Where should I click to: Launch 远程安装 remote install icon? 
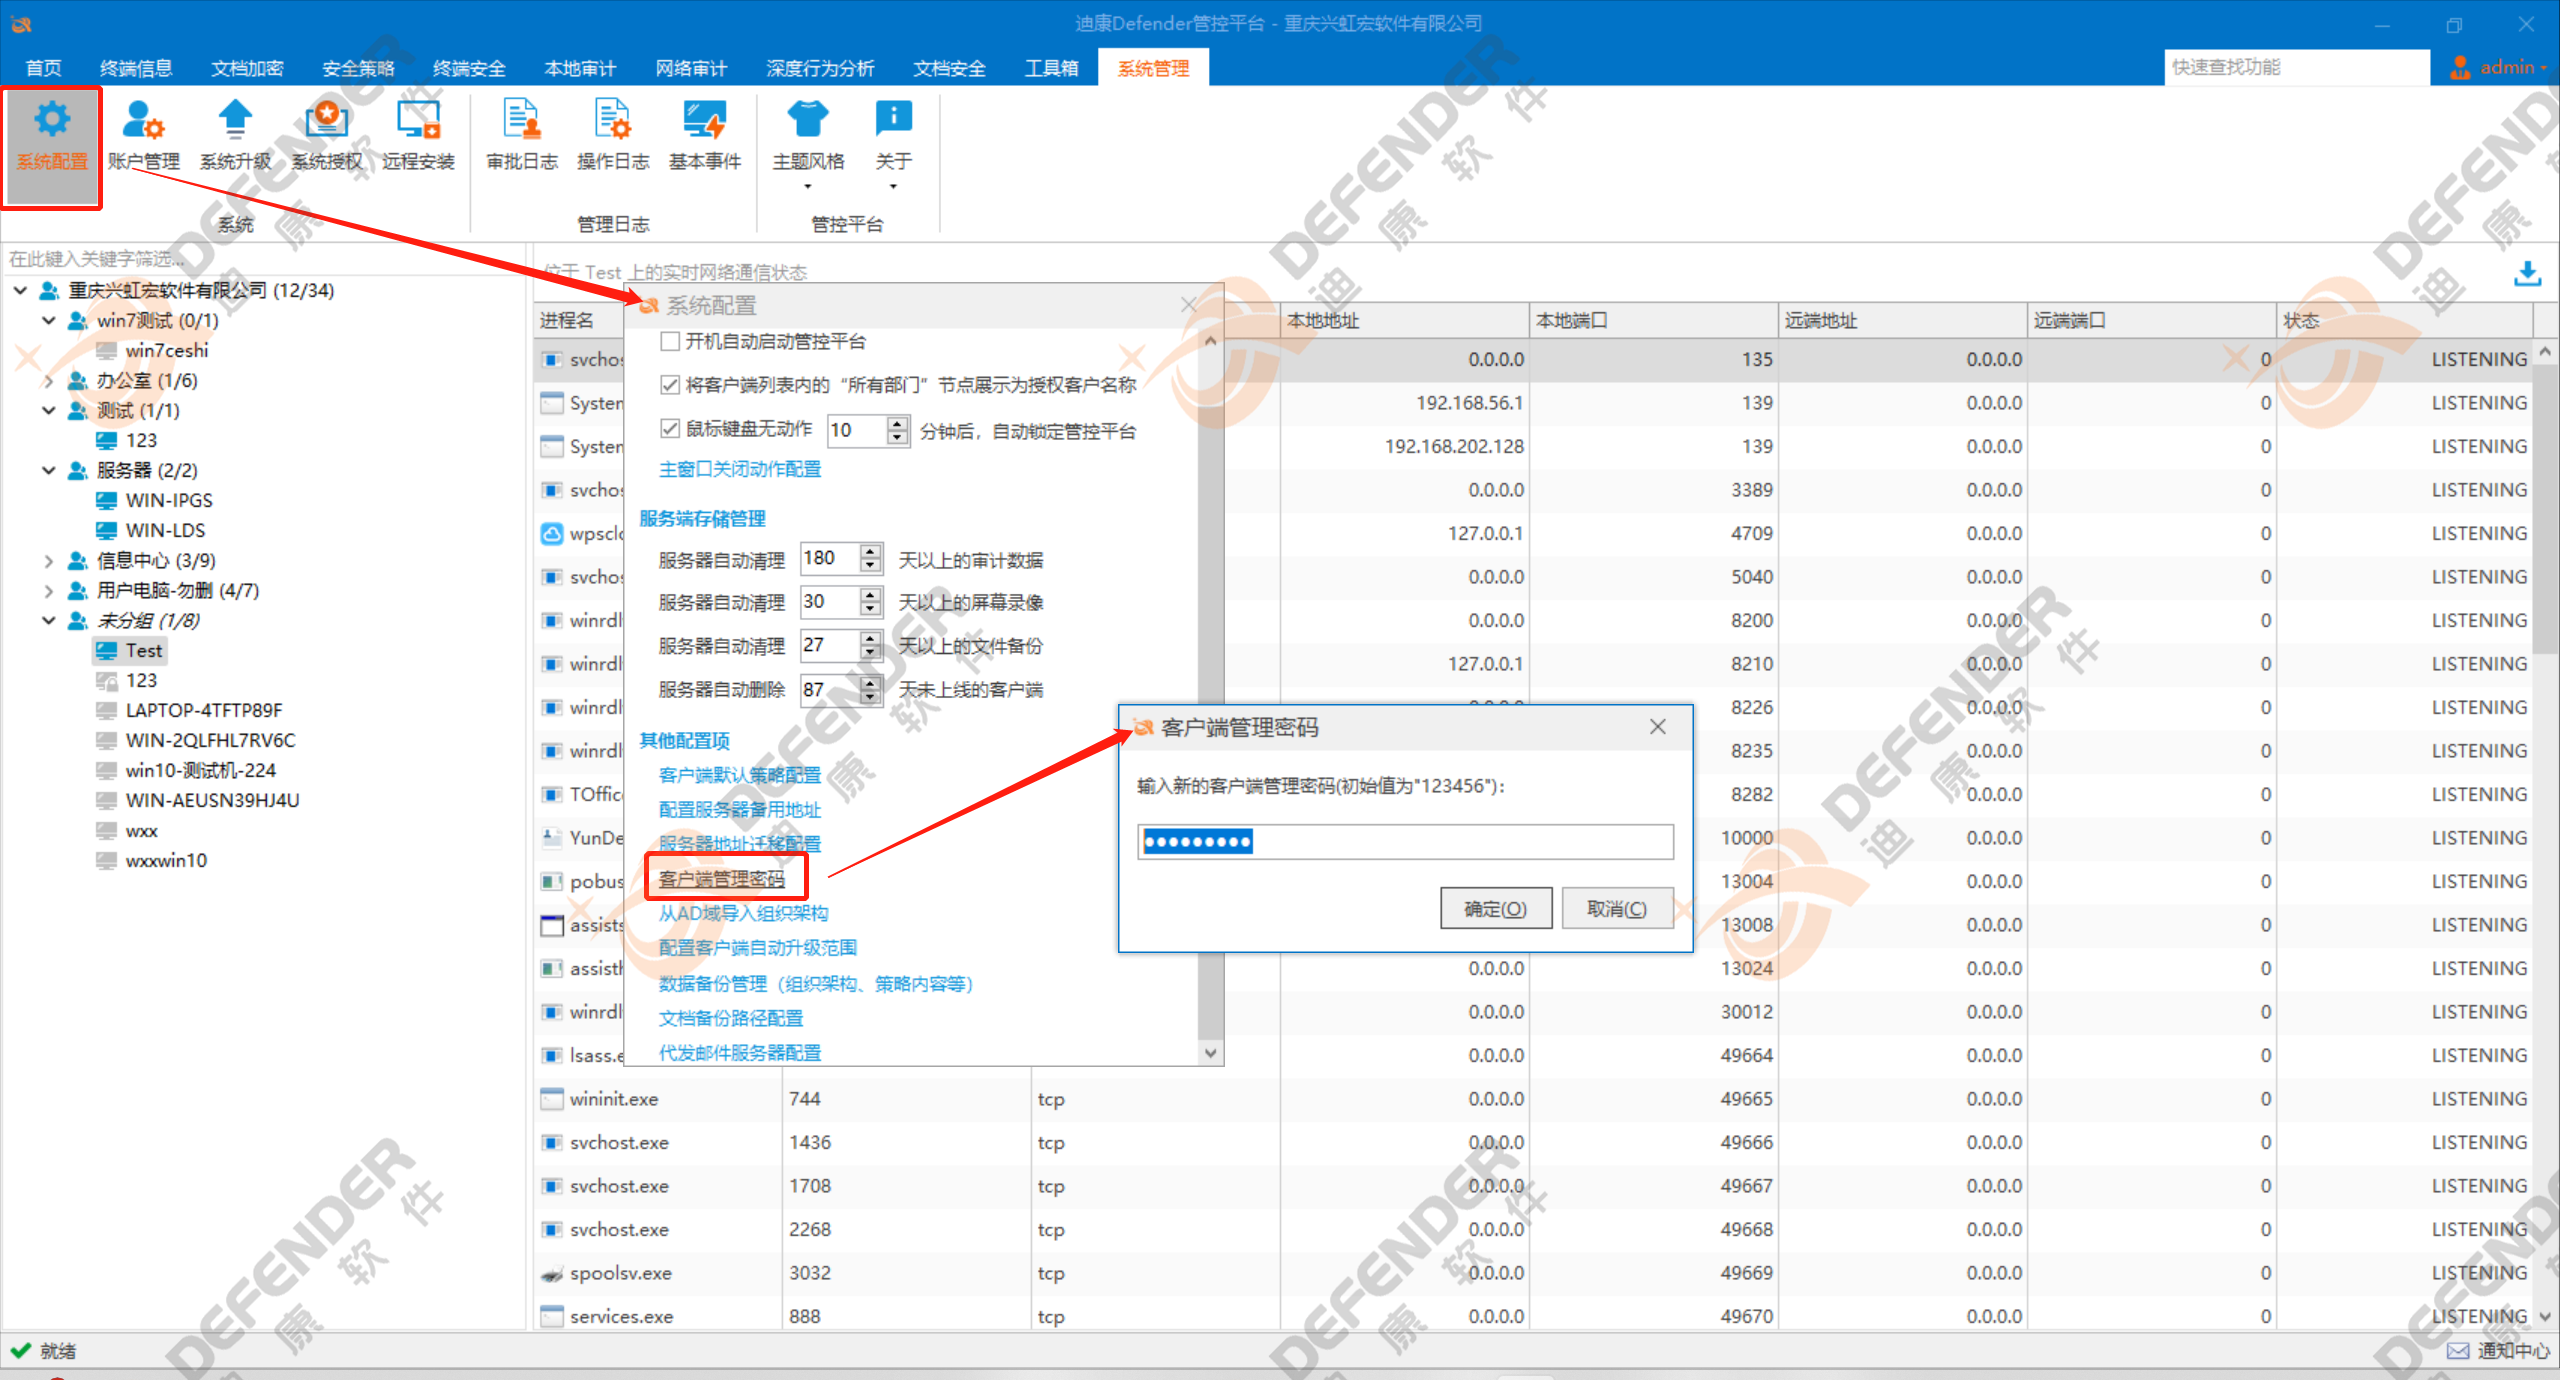[418, 120]
